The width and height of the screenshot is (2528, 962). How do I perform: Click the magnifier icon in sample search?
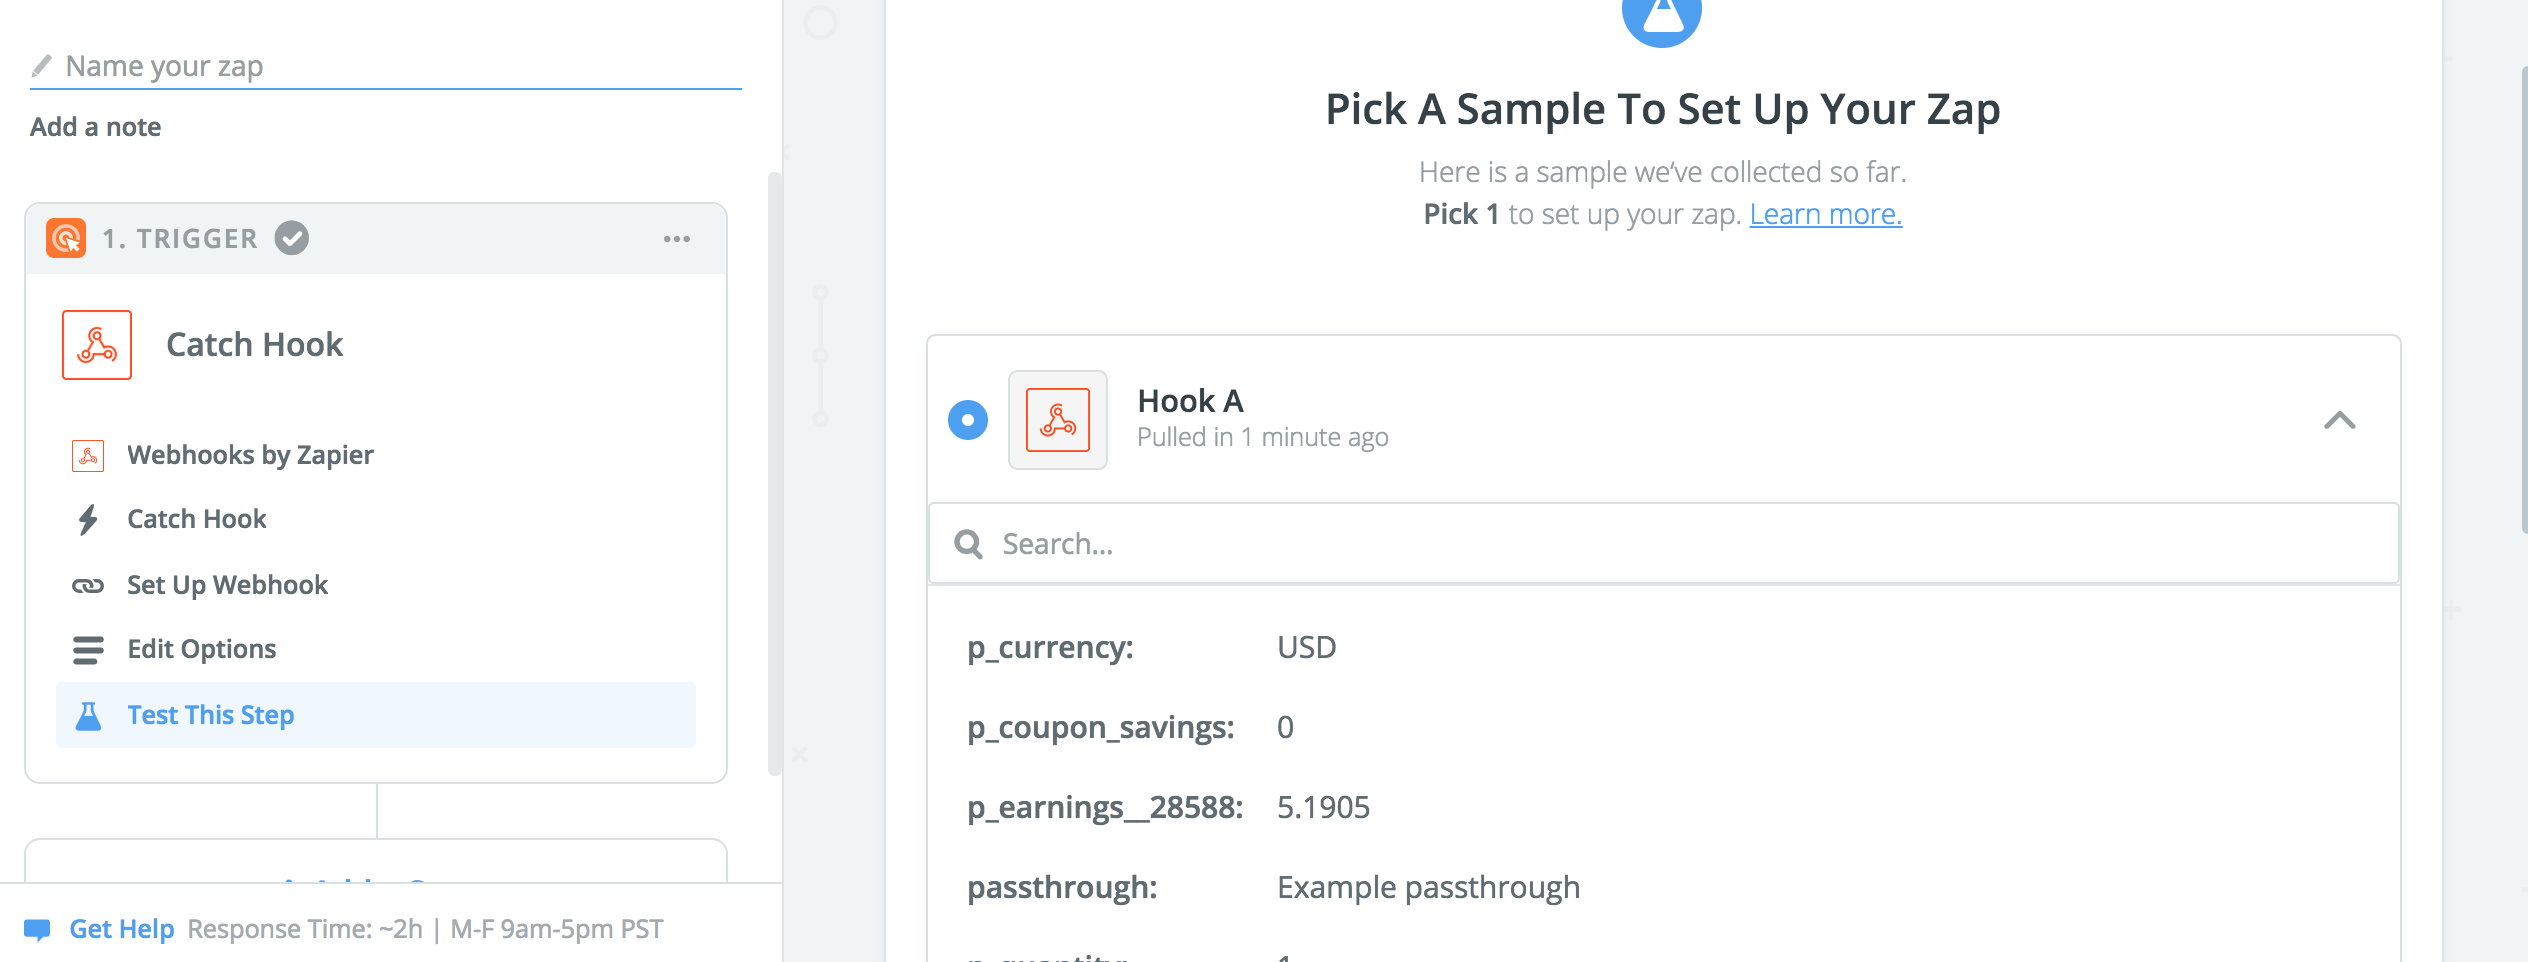click(x=968, y=544)
